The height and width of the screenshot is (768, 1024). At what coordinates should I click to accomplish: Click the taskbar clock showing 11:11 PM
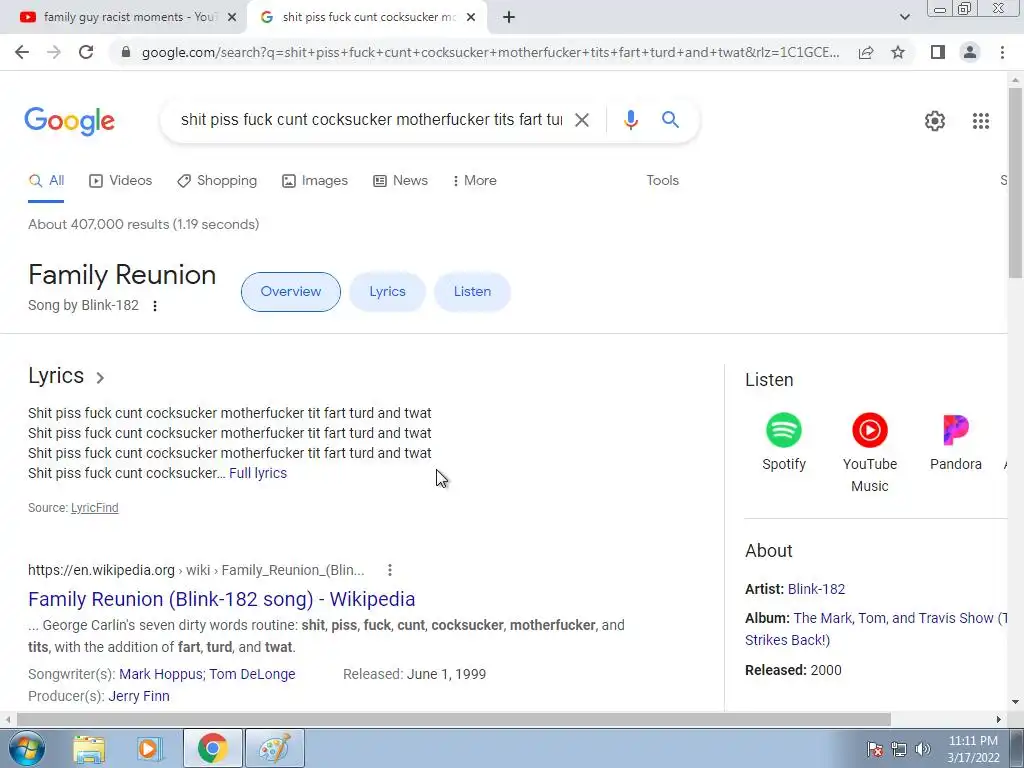(973, 749)
